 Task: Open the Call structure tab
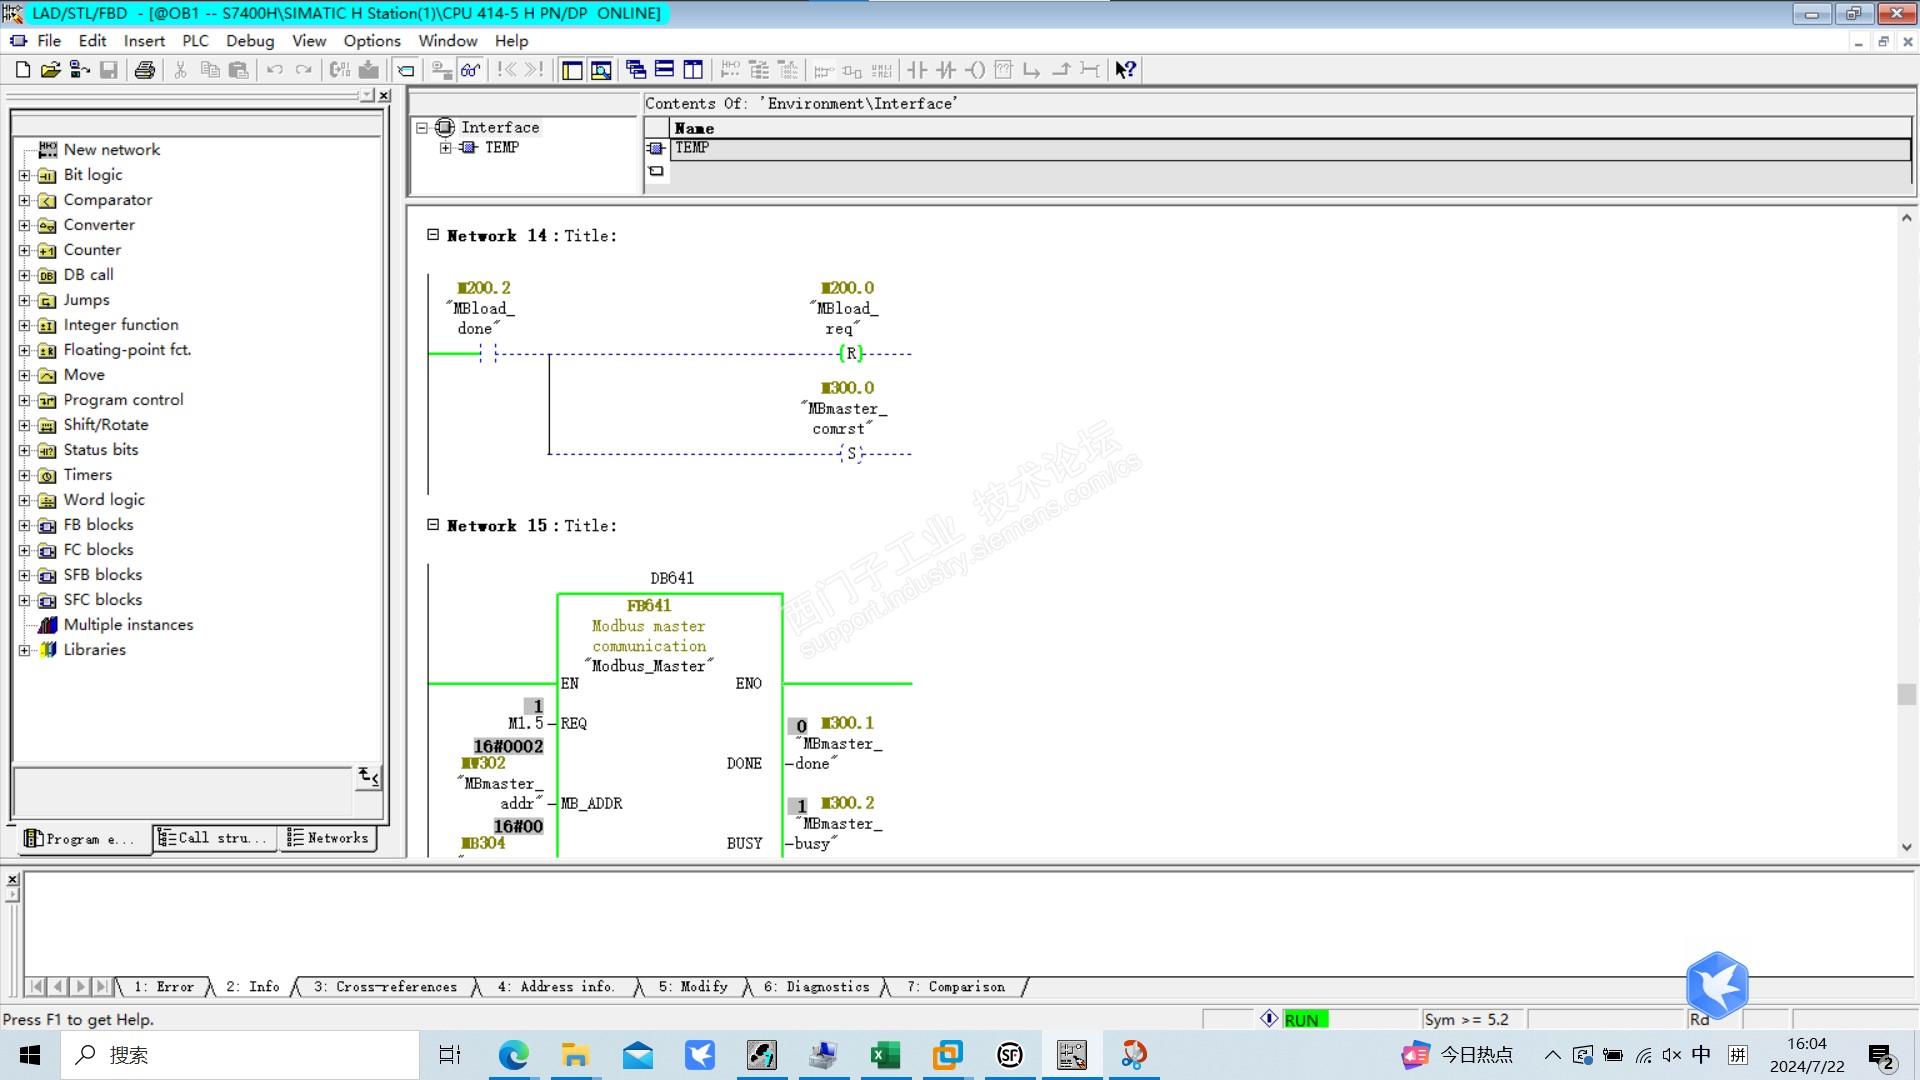click(x=213, y=838)
